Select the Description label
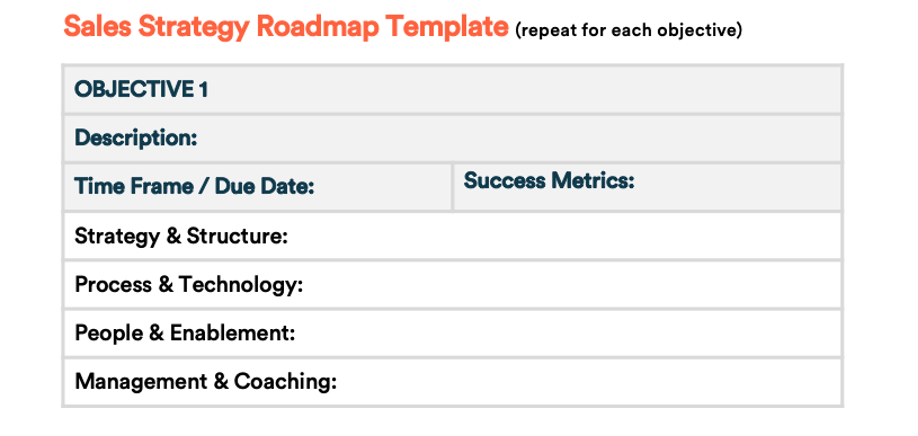This screenshot has height=436, width=918. 136,138
